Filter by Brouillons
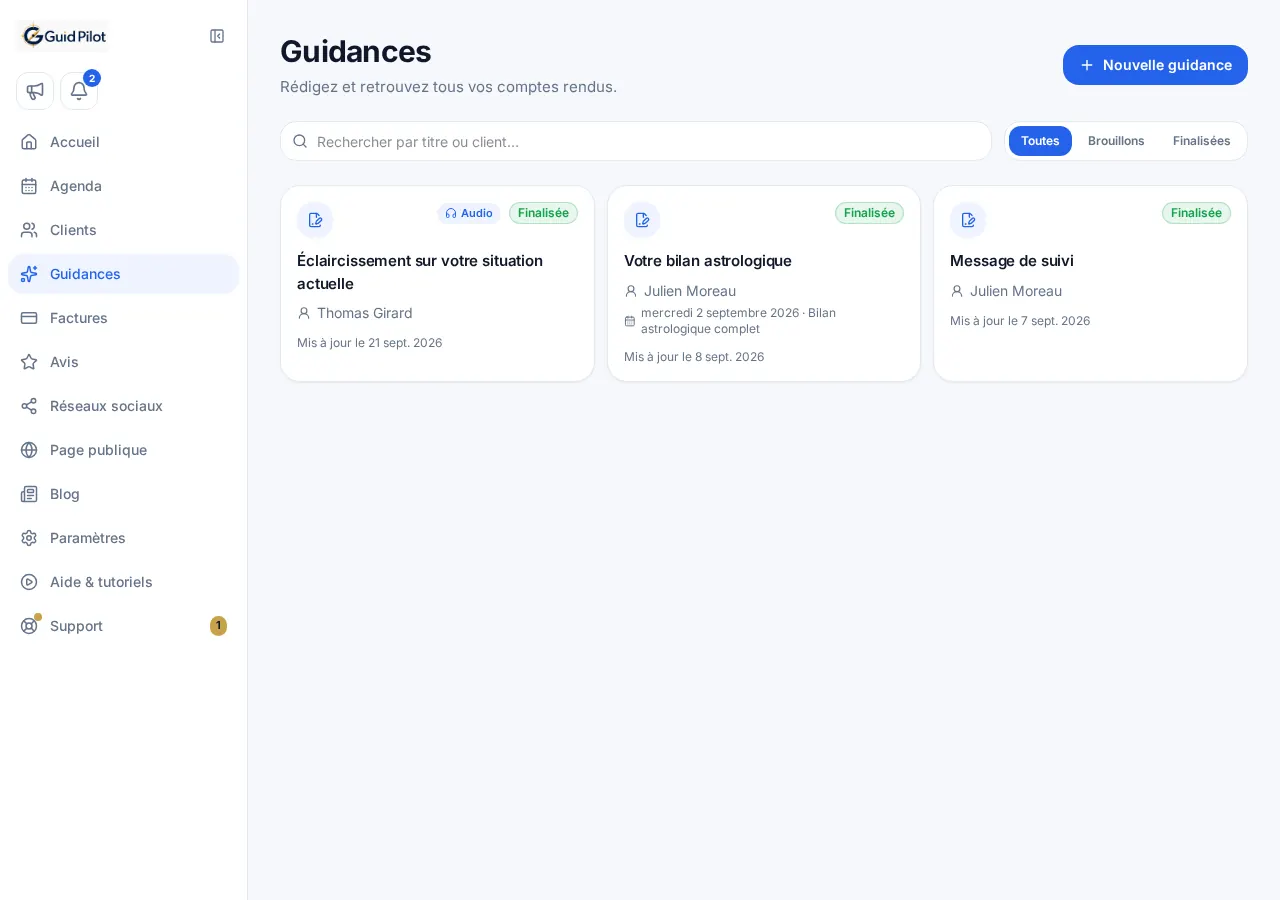1280x900 pixels. pyautogui.click(x=1116, y=141)
